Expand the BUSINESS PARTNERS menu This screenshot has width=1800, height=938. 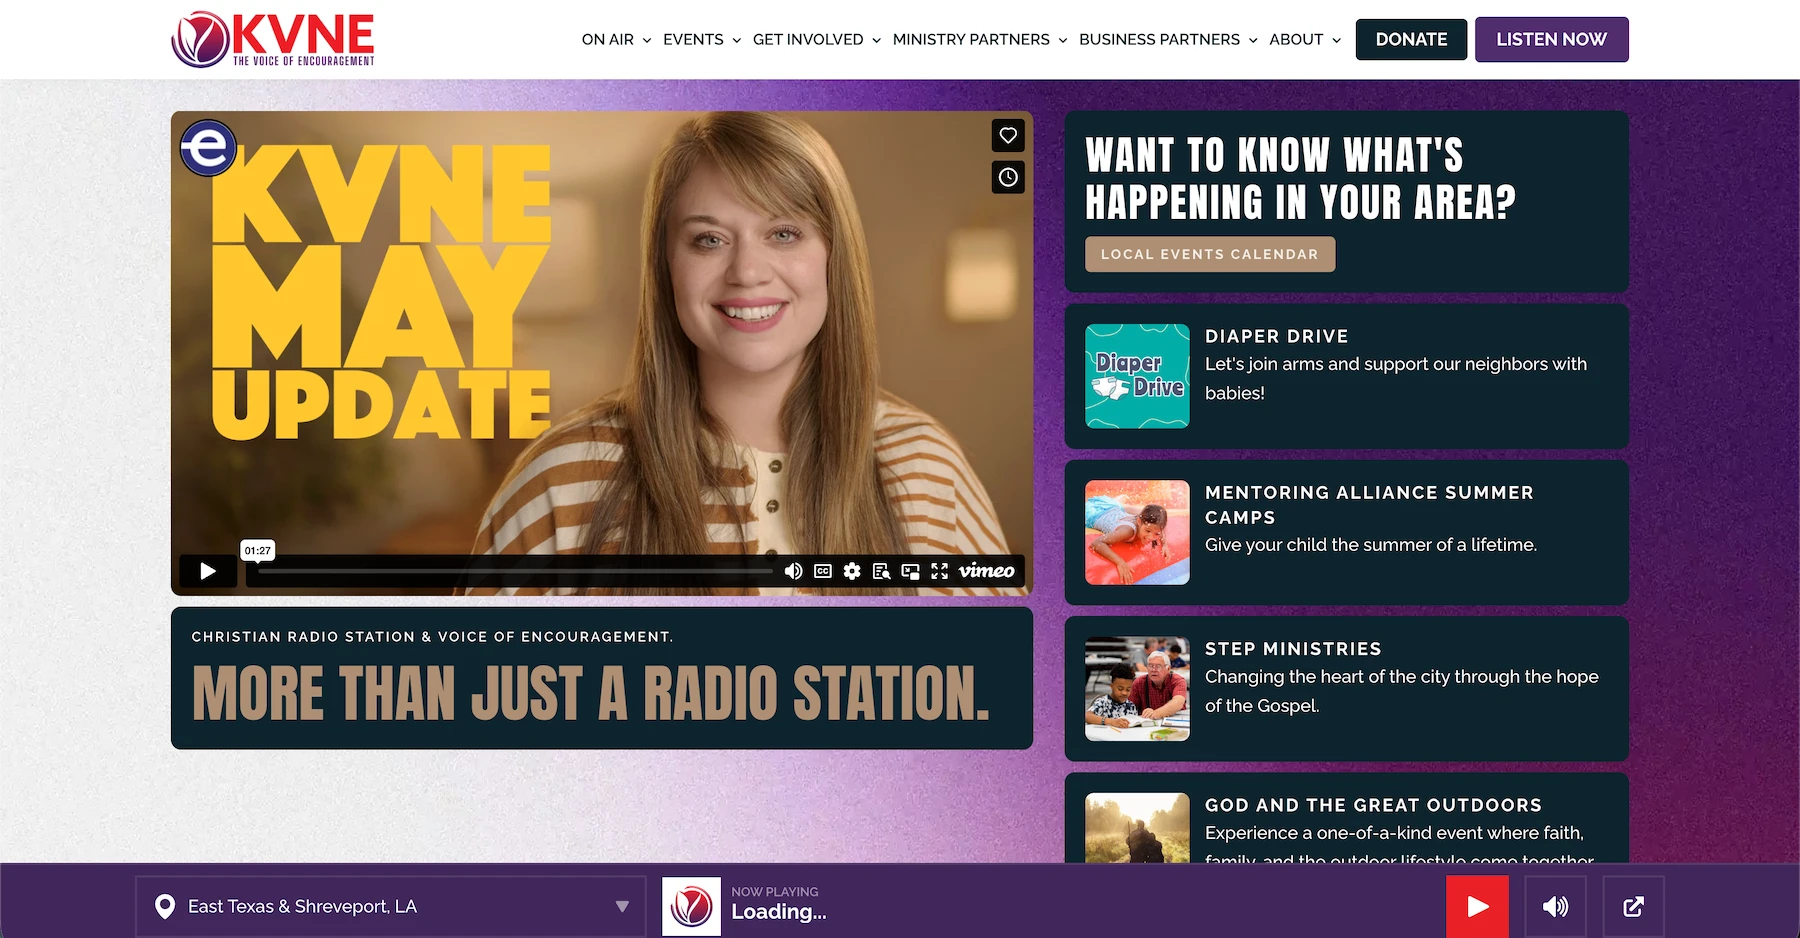pos(1168,39)
